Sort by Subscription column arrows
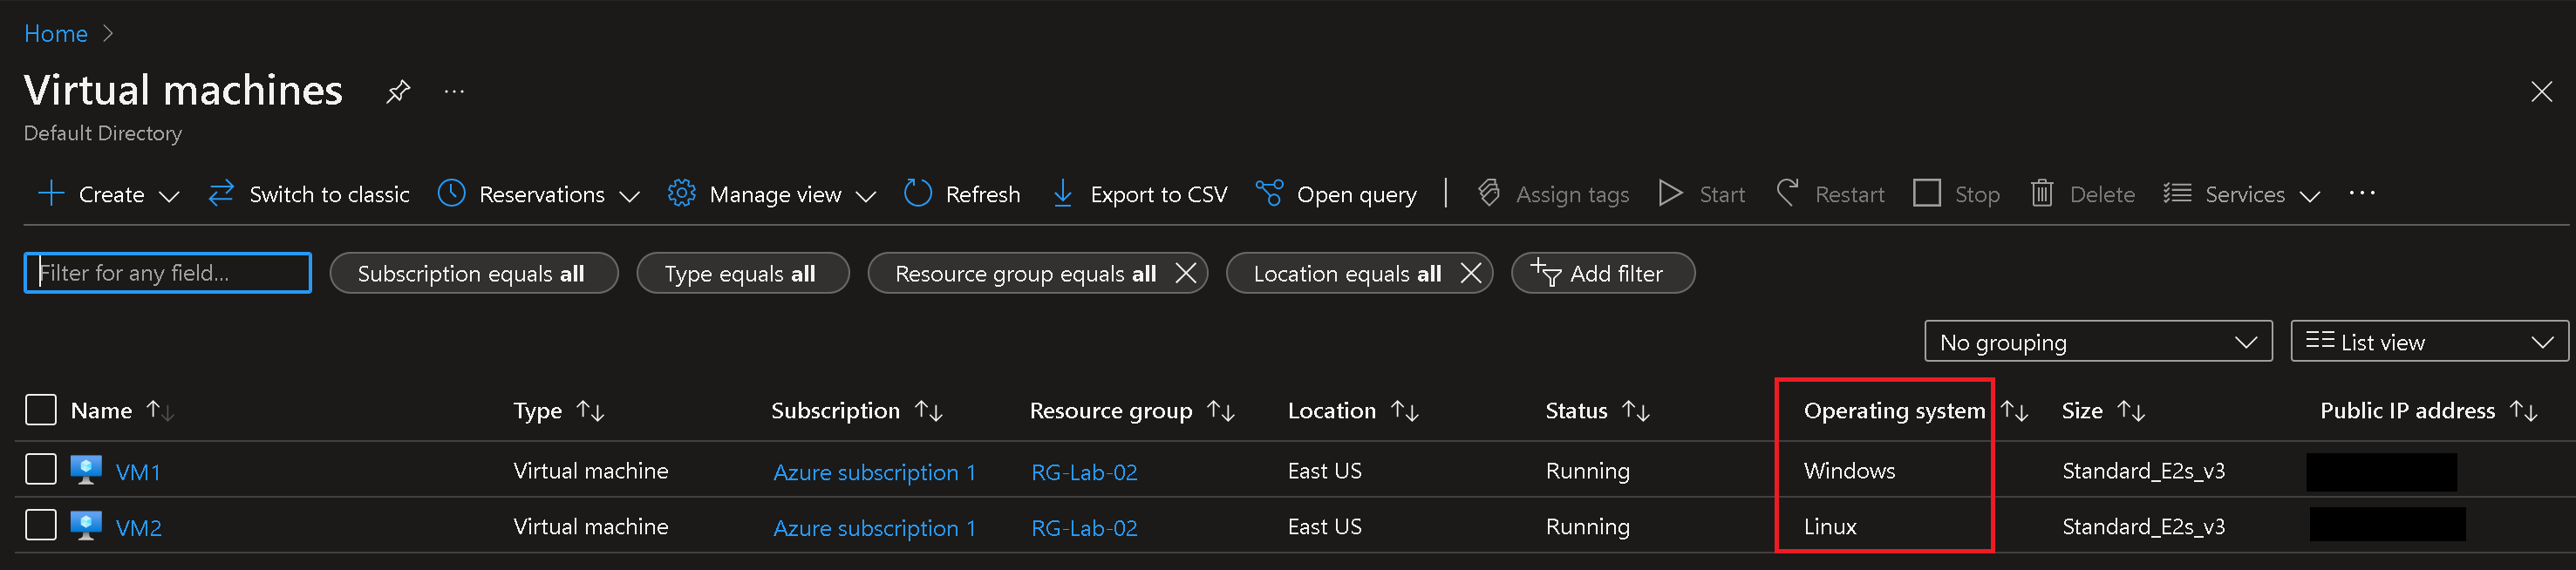This screenshot has width=2576, height=570. (x=928, y=410)
